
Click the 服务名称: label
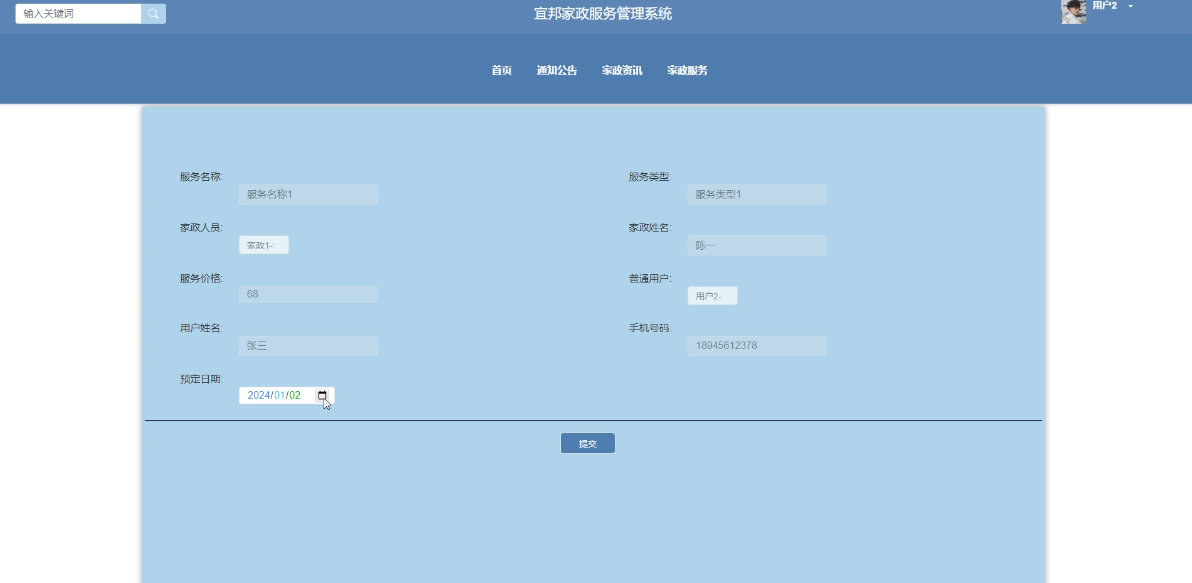point(201,177)
